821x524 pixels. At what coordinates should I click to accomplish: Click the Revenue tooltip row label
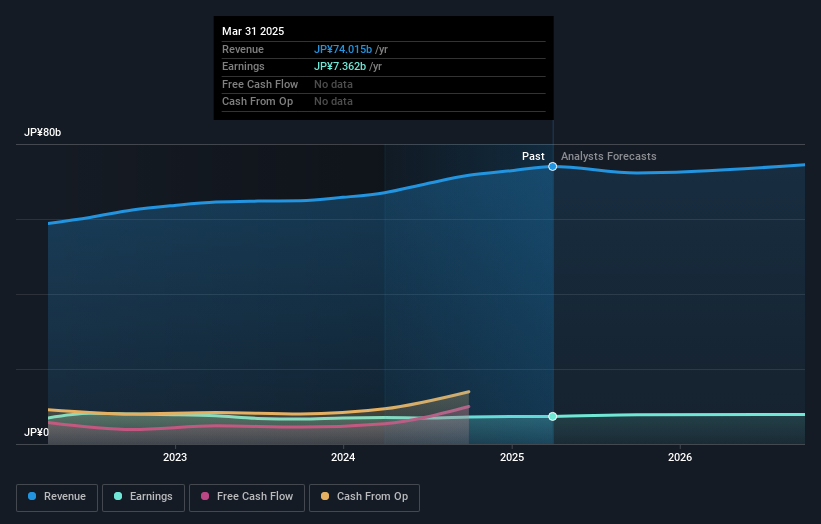(243, 49)
